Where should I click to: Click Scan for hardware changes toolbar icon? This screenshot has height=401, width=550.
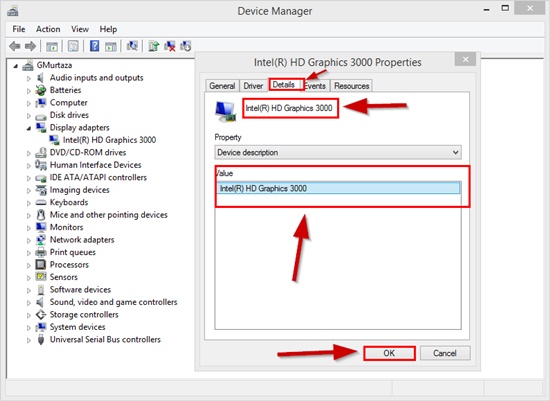[132, 46]
